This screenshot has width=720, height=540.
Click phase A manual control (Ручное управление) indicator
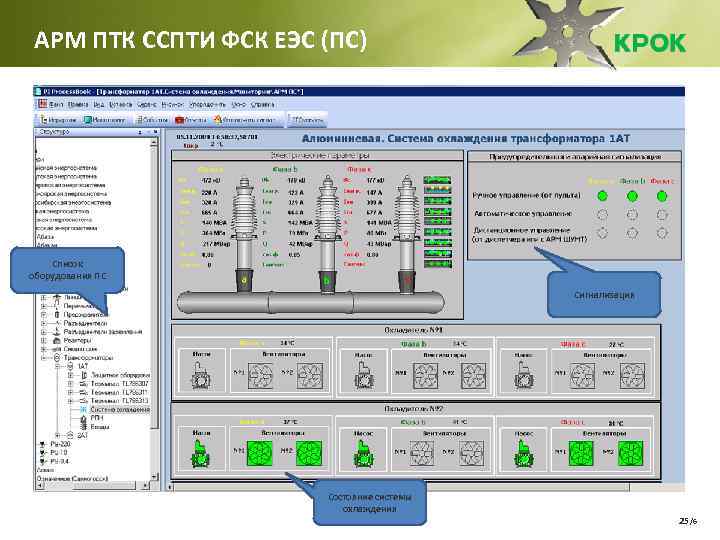point(602,196)
